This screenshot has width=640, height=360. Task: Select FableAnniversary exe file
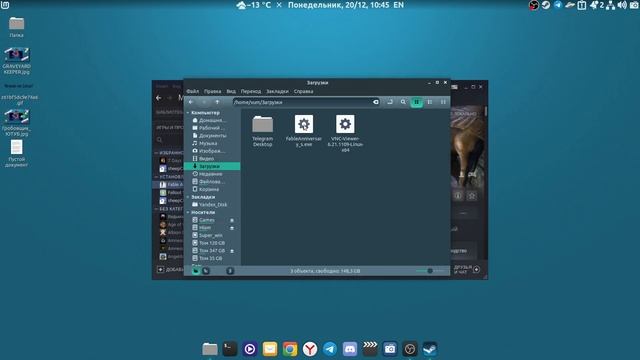[x=304, y=131]
